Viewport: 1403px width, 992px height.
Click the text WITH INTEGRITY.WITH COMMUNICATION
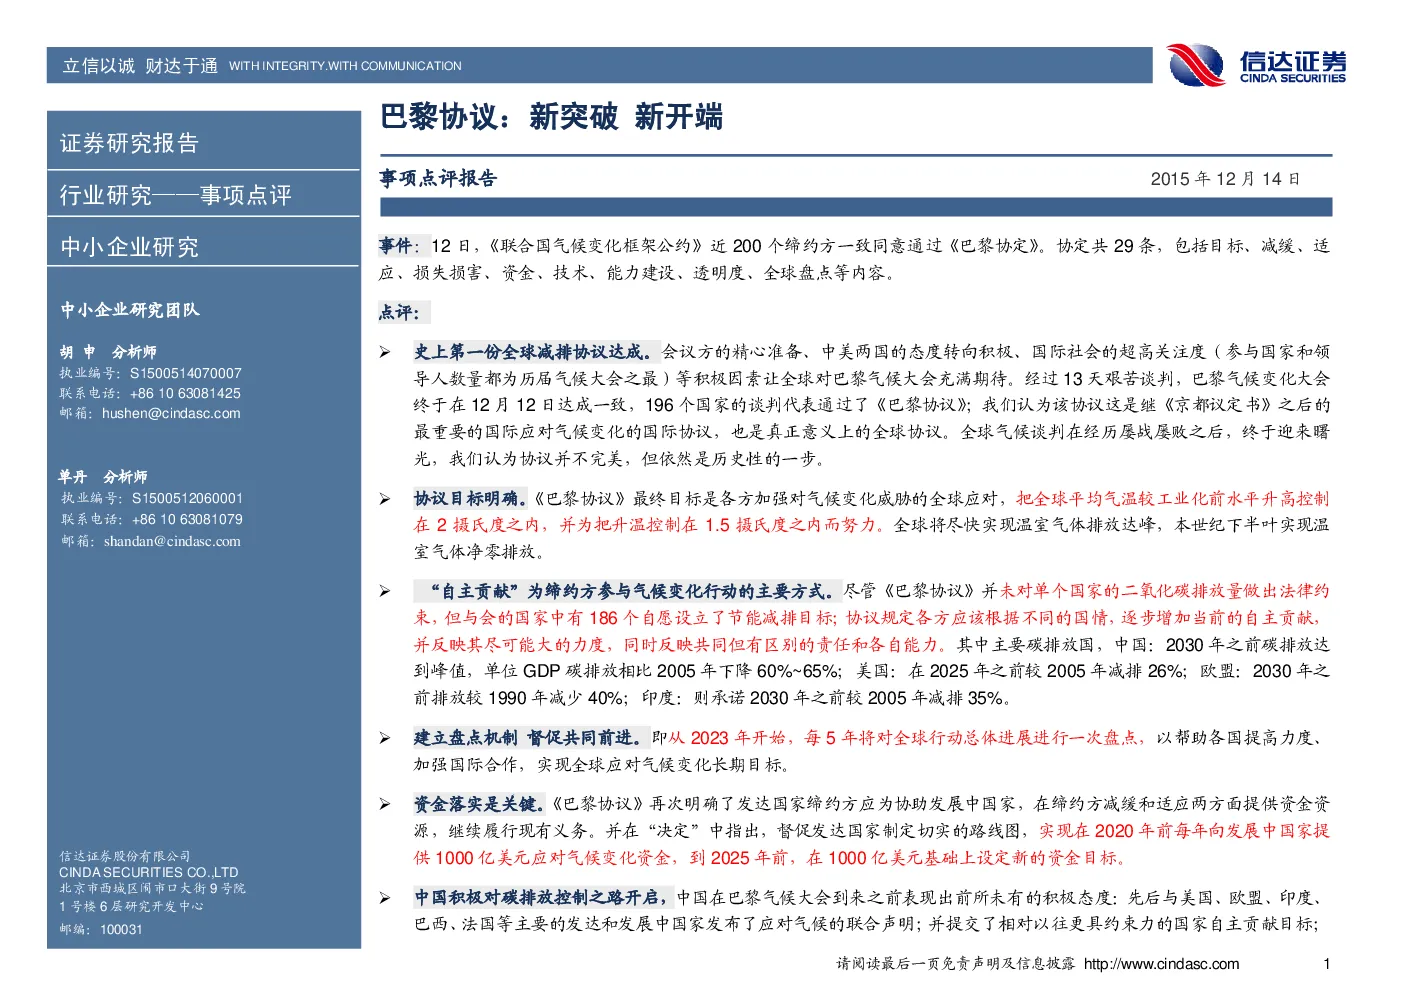coord(345,66)
